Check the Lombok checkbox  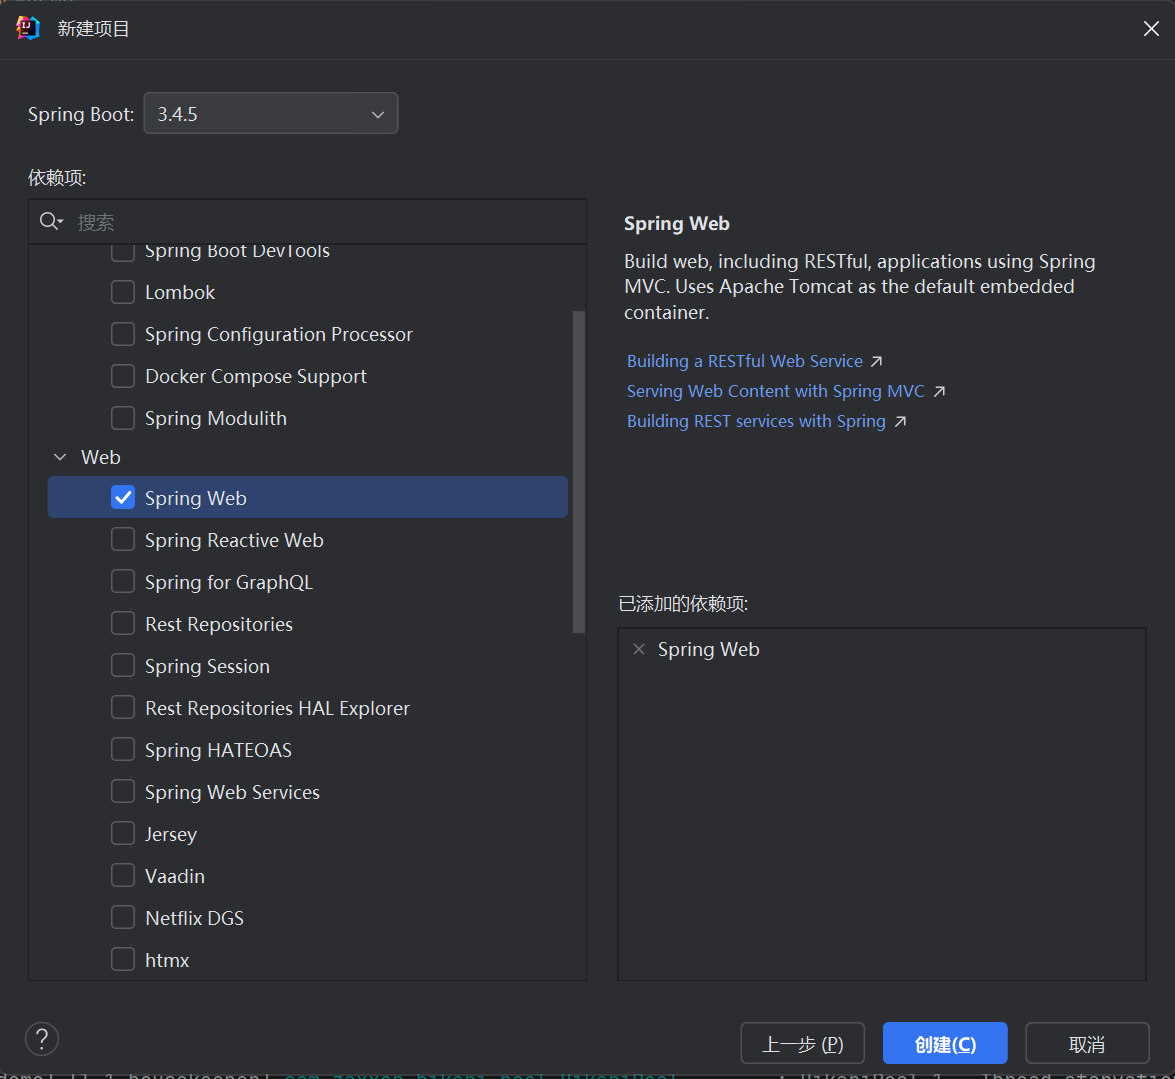(x=123, y=291)
